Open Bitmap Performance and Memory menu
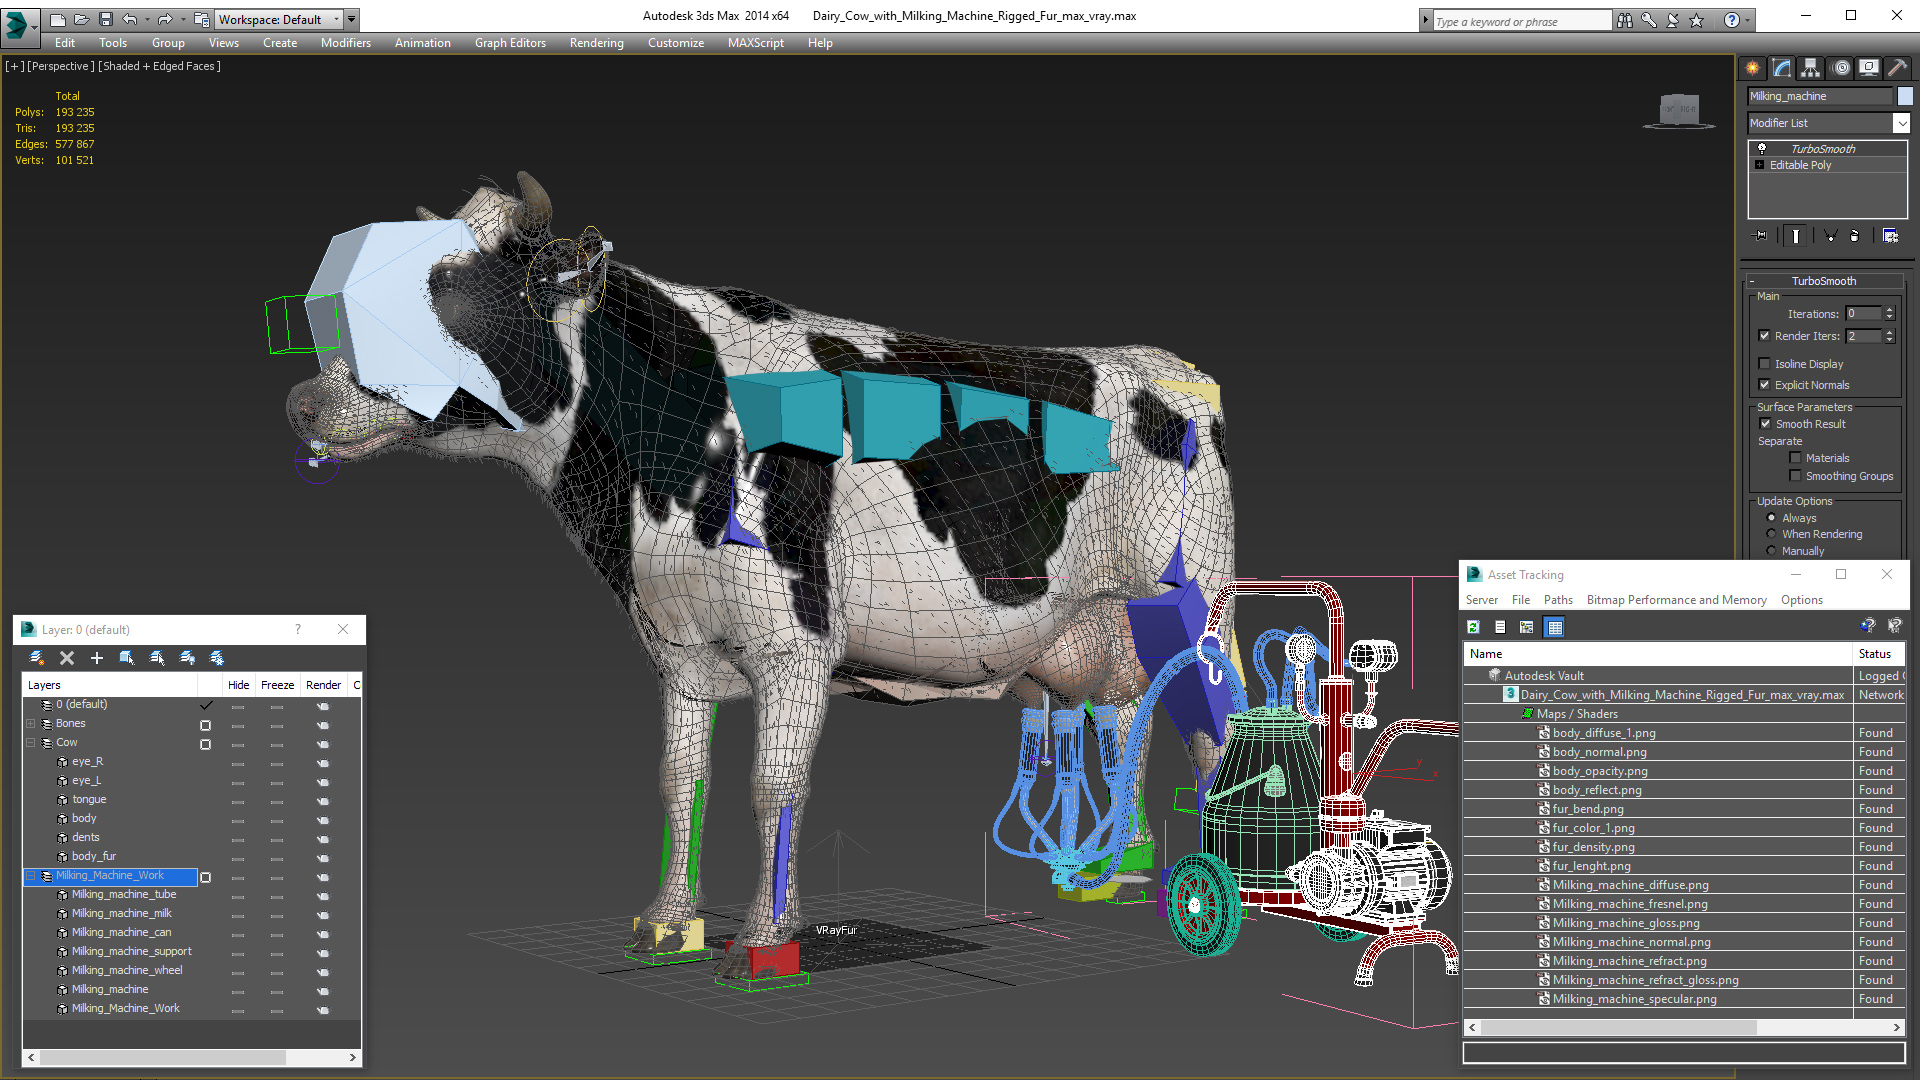This screenshot has height=1080, width=1920. [1676, 600]
